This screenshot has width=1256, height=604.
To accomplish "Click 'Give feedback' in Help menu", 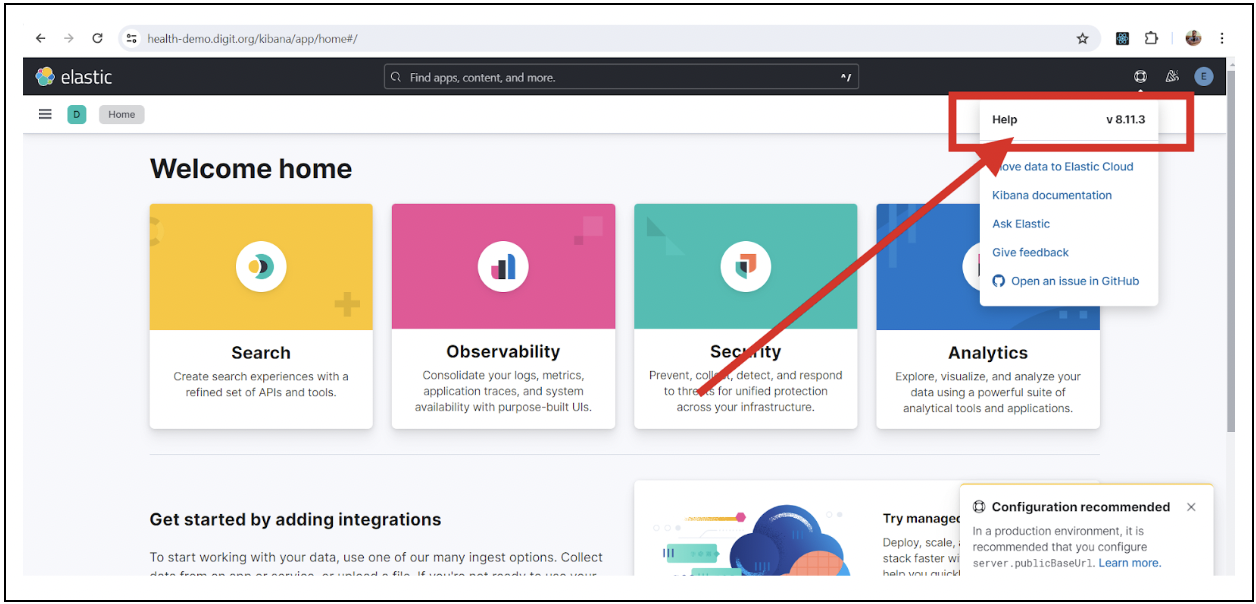I will pyautogui.click(x=1030, y=252).
